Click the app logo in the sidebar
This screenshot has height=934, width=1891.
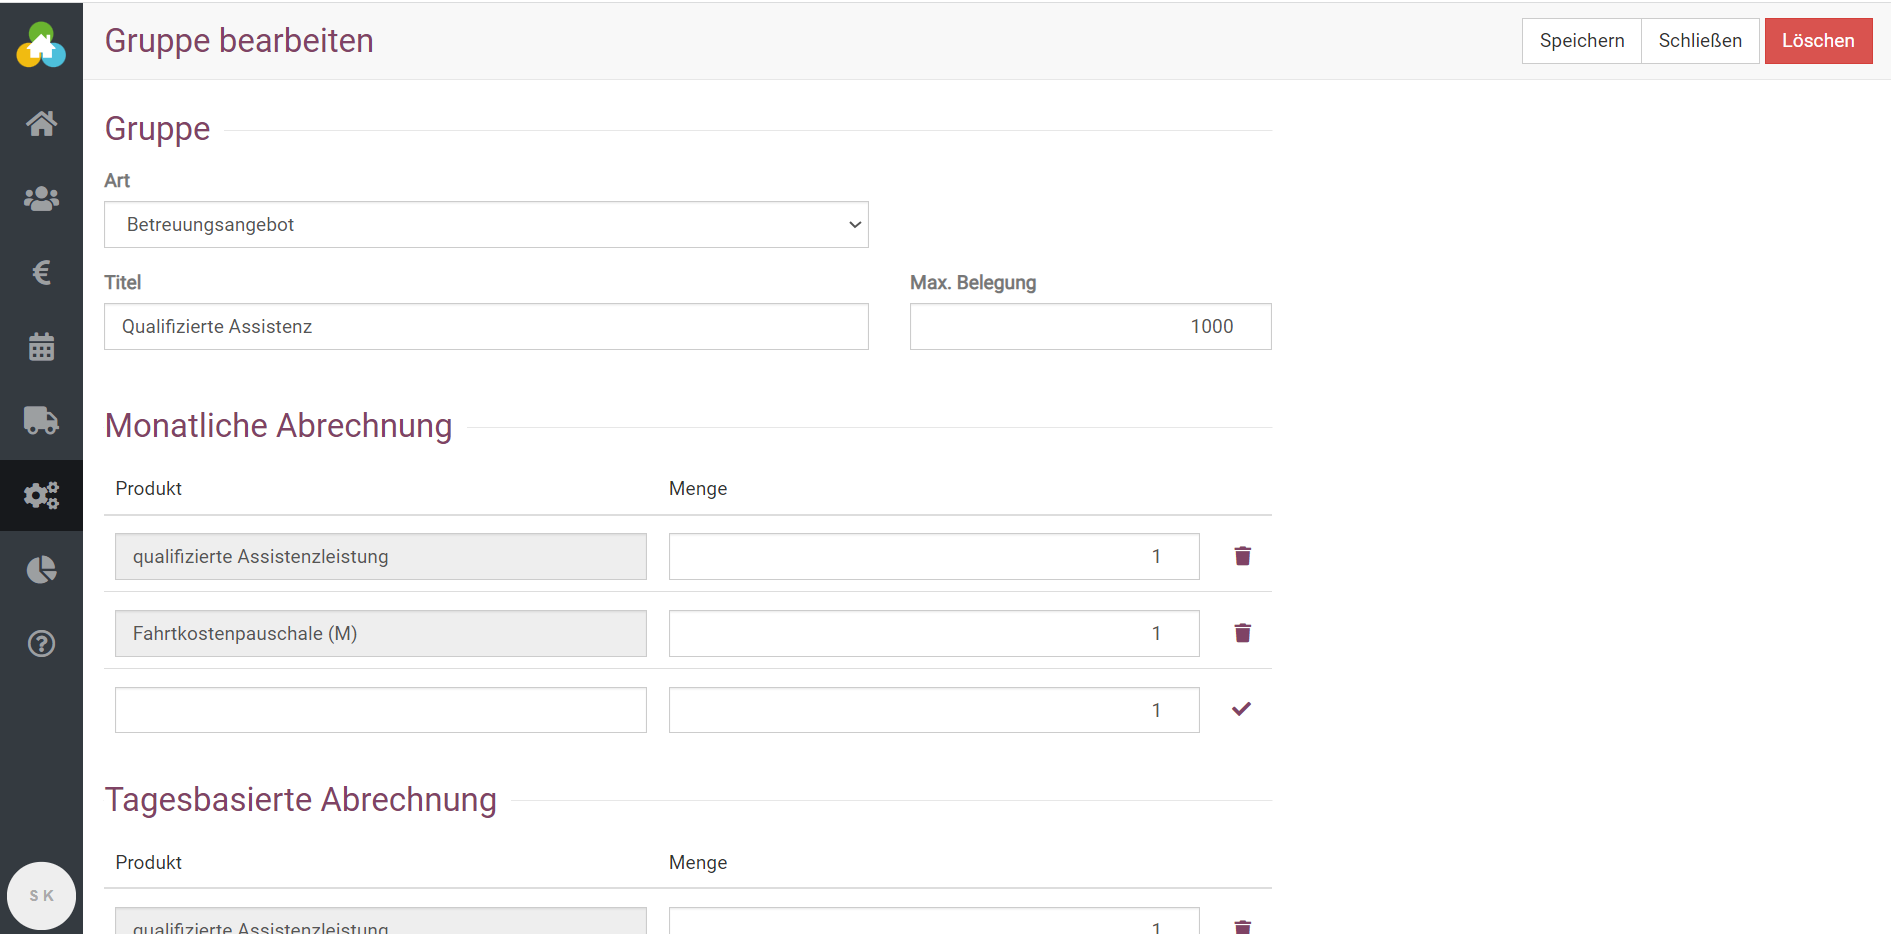coord(41,45)
